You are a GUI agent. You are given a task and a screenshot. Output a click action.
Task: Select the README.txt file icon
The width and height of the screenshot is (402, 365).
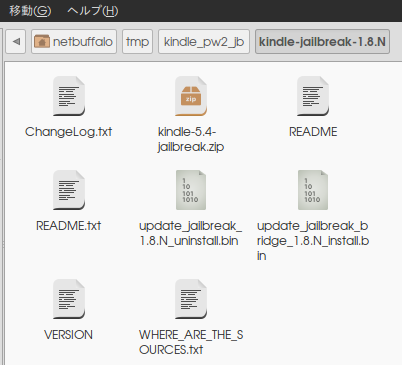69,190
